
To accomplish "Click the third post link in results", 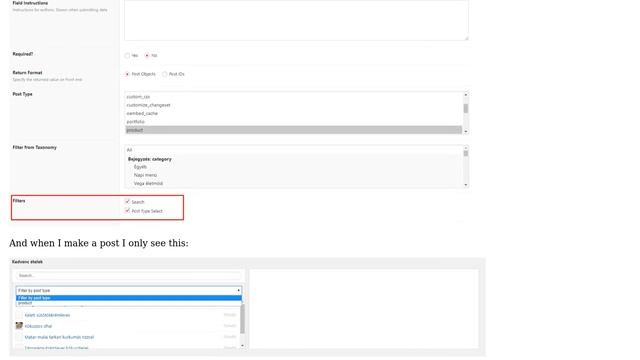I will [x=59, y=337].
